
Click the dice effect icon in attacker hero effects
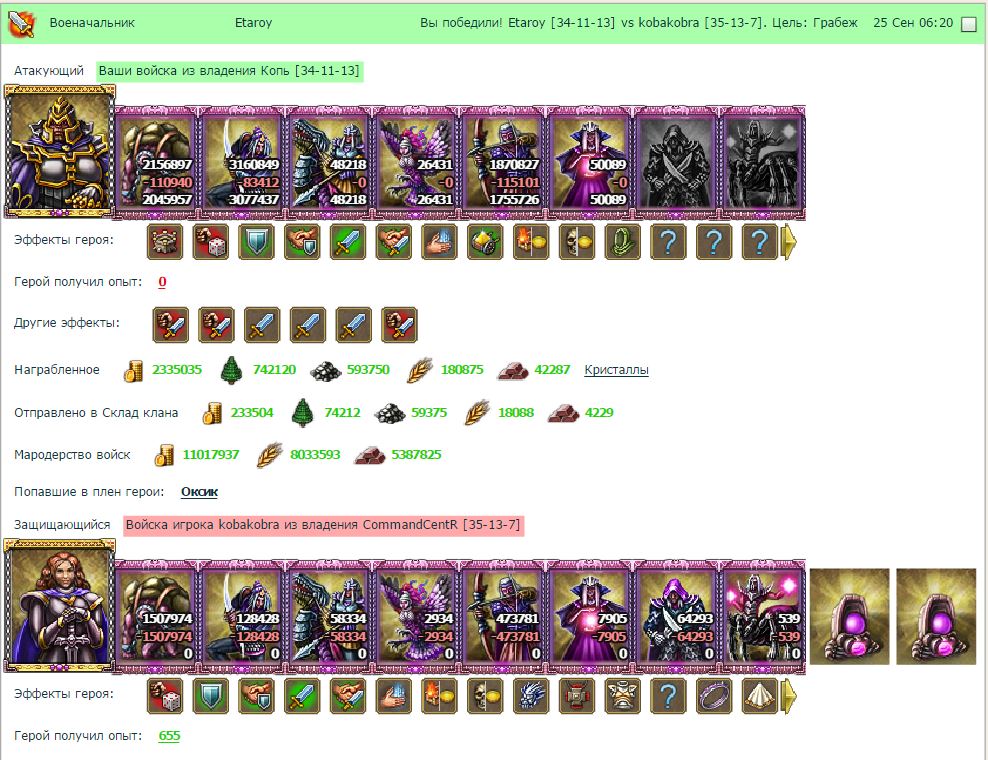tap(210, 241)
